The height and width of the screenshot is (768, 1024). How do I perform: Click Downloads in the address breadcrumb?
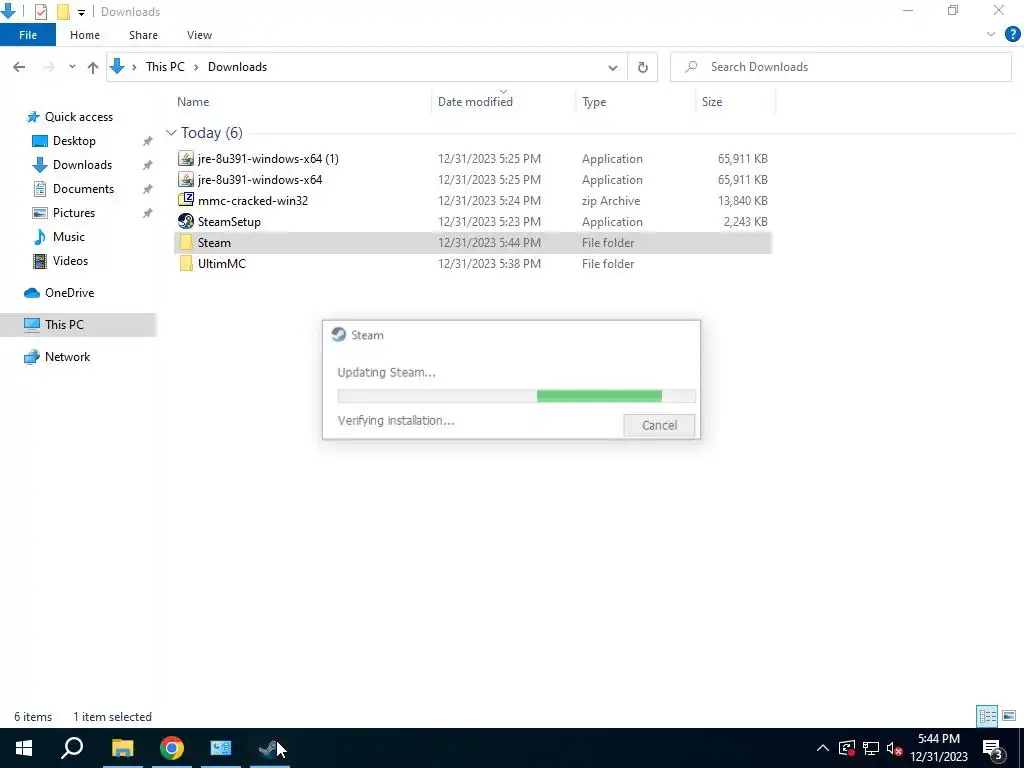[x=237, y=67]
